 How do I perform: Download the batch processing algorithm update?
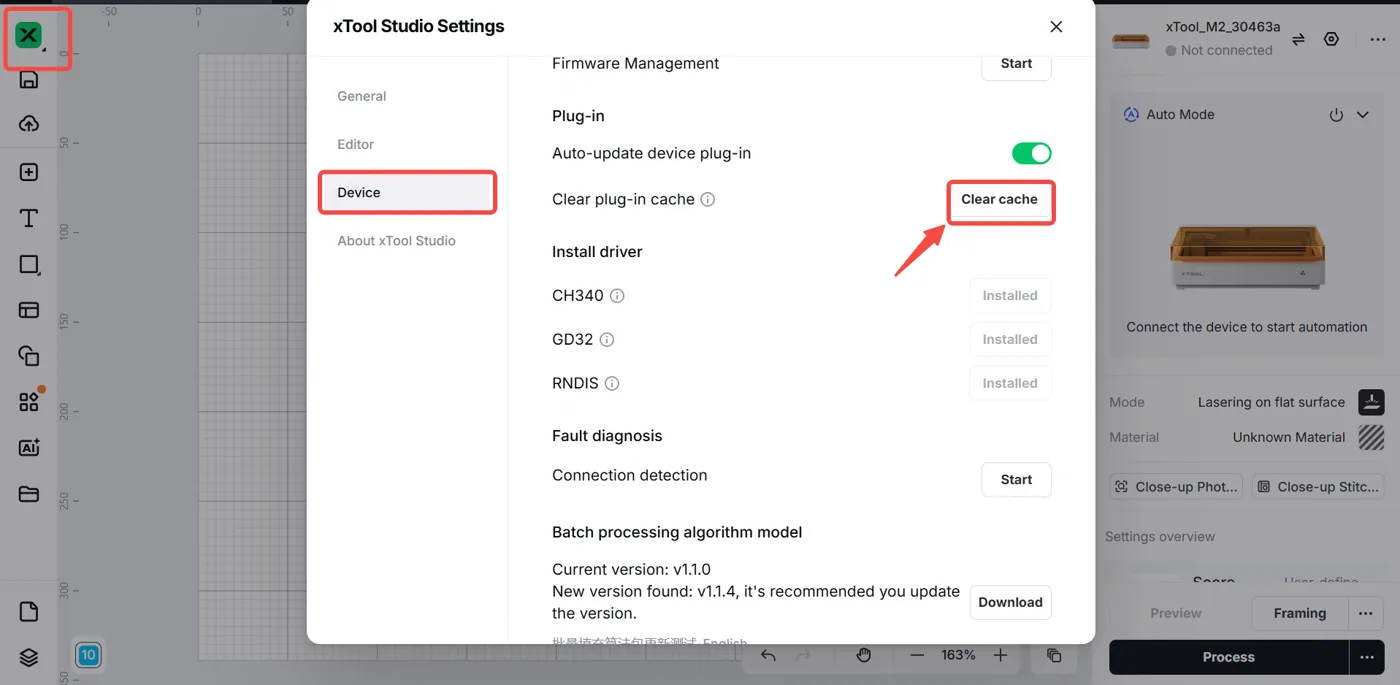tap(1010, 602)
